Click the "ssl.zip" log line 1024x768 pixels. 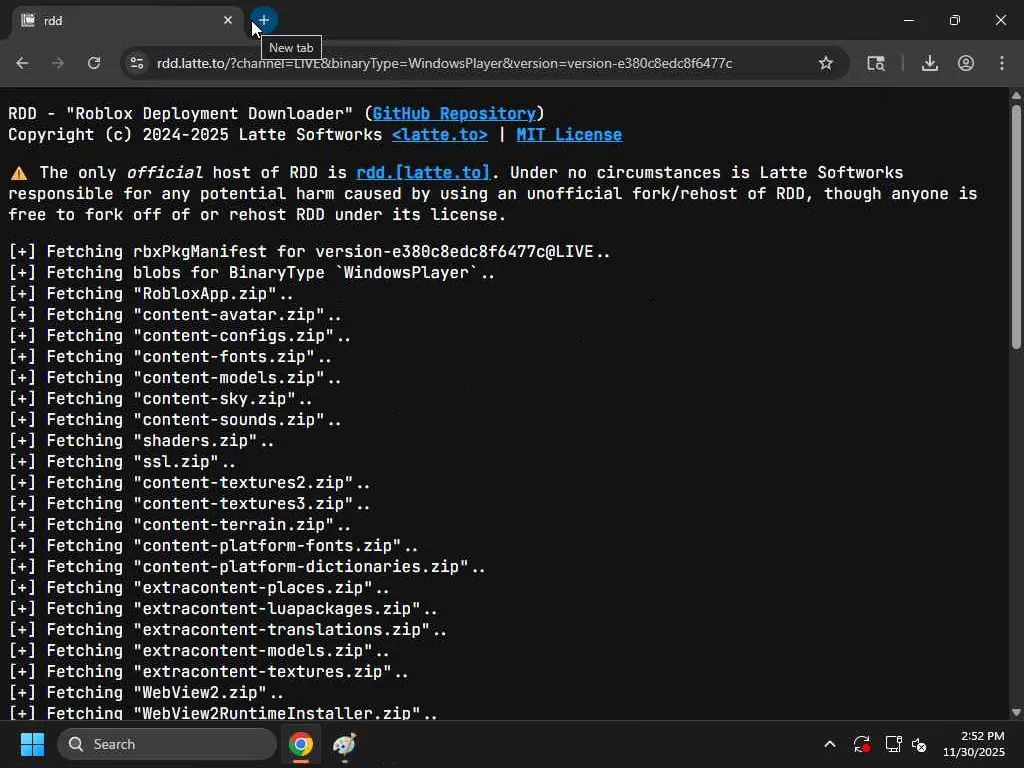coord(122,461)
